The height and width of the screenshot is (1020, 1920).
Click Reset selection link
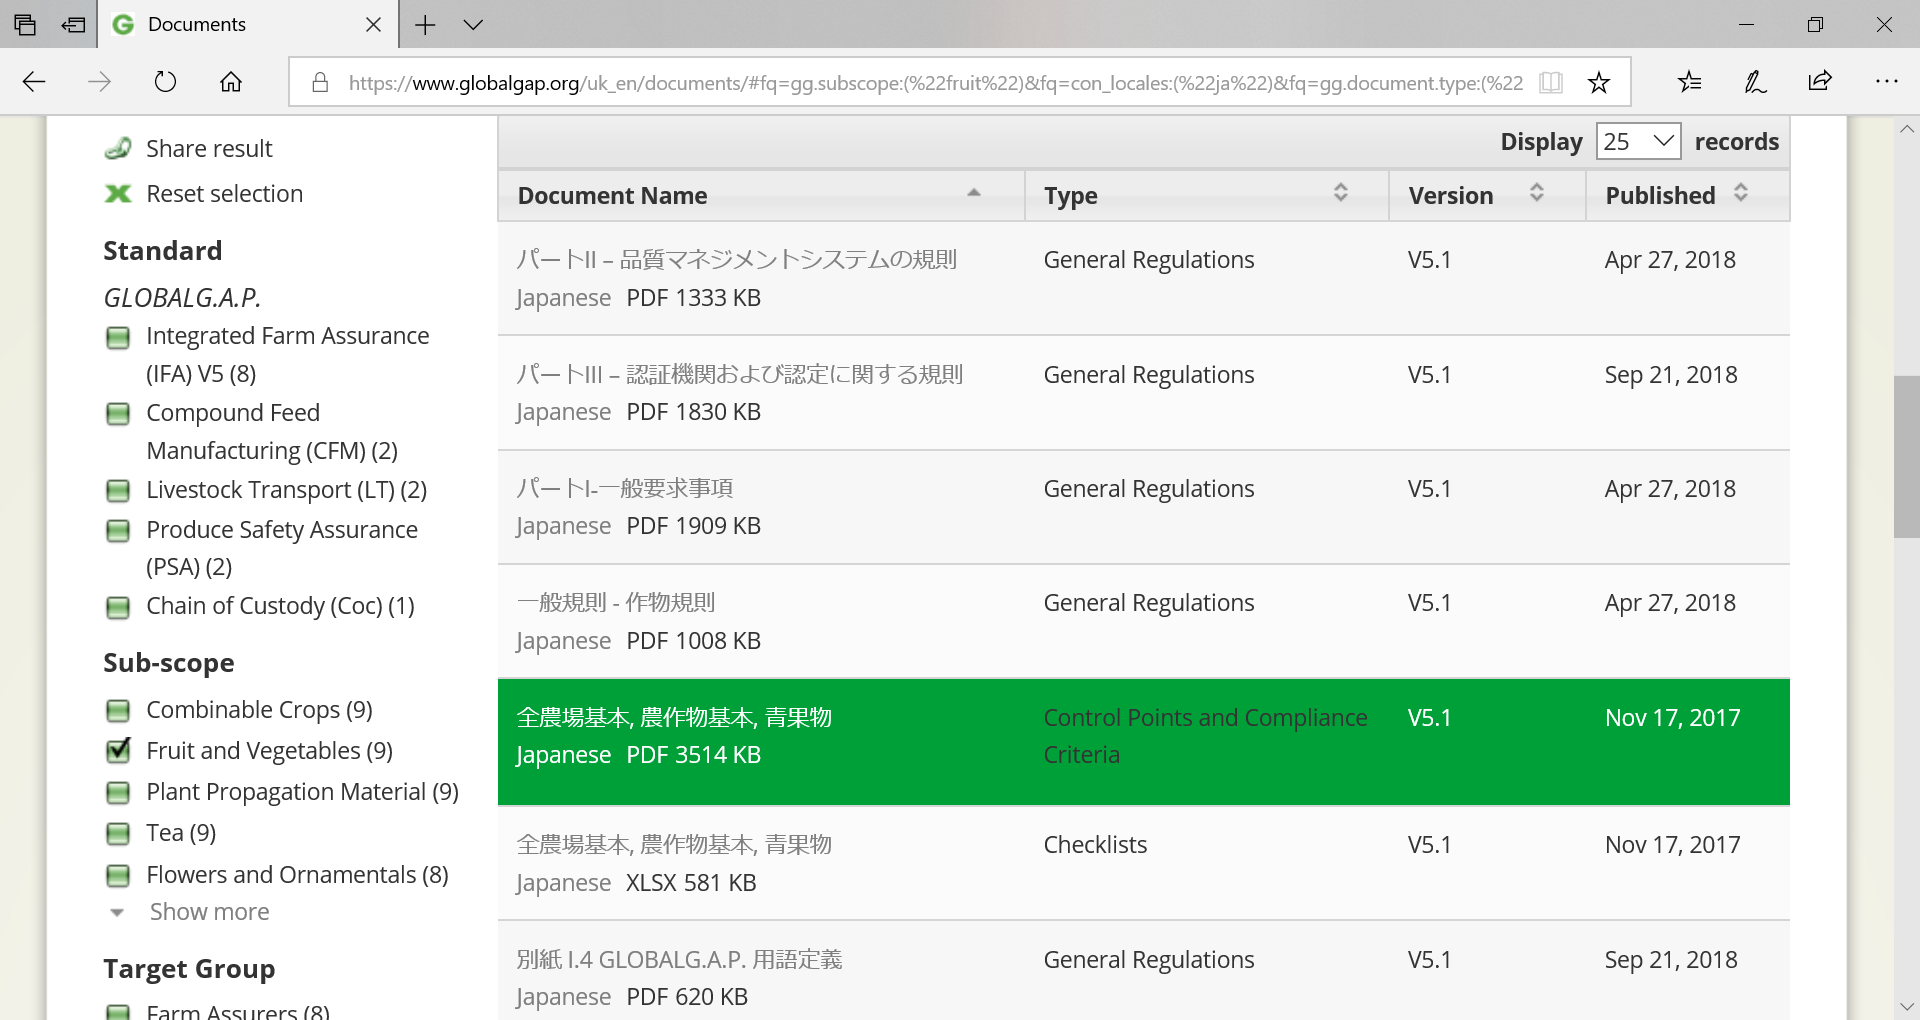click(x=224, y=194)
